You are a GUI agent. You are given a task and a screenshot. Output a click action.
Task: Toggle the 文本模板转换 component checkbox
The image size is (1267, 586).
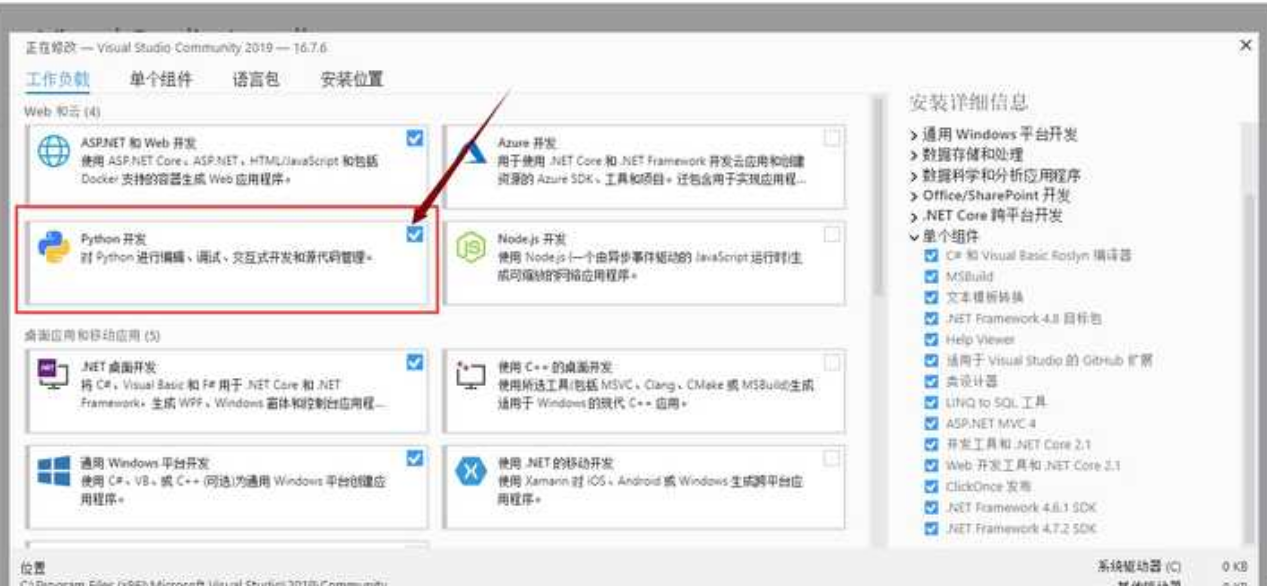932,297
